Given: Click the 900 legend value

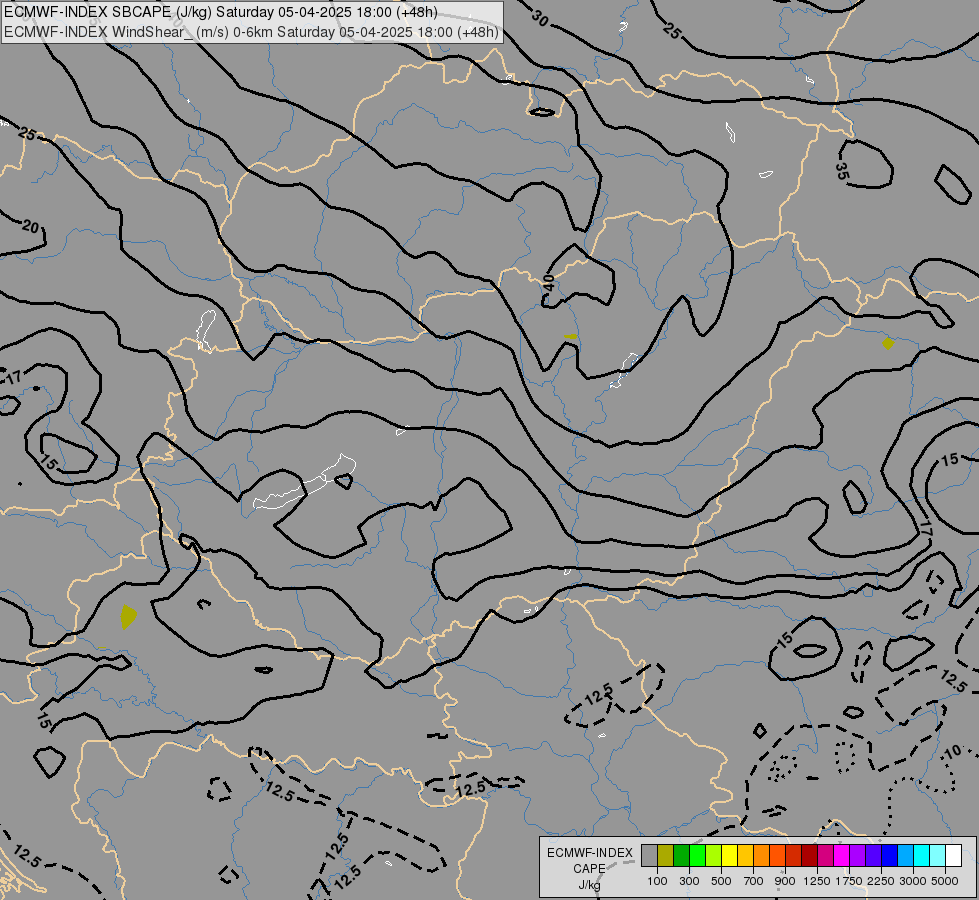Looking at the screenshot, I should click(785, 881).
